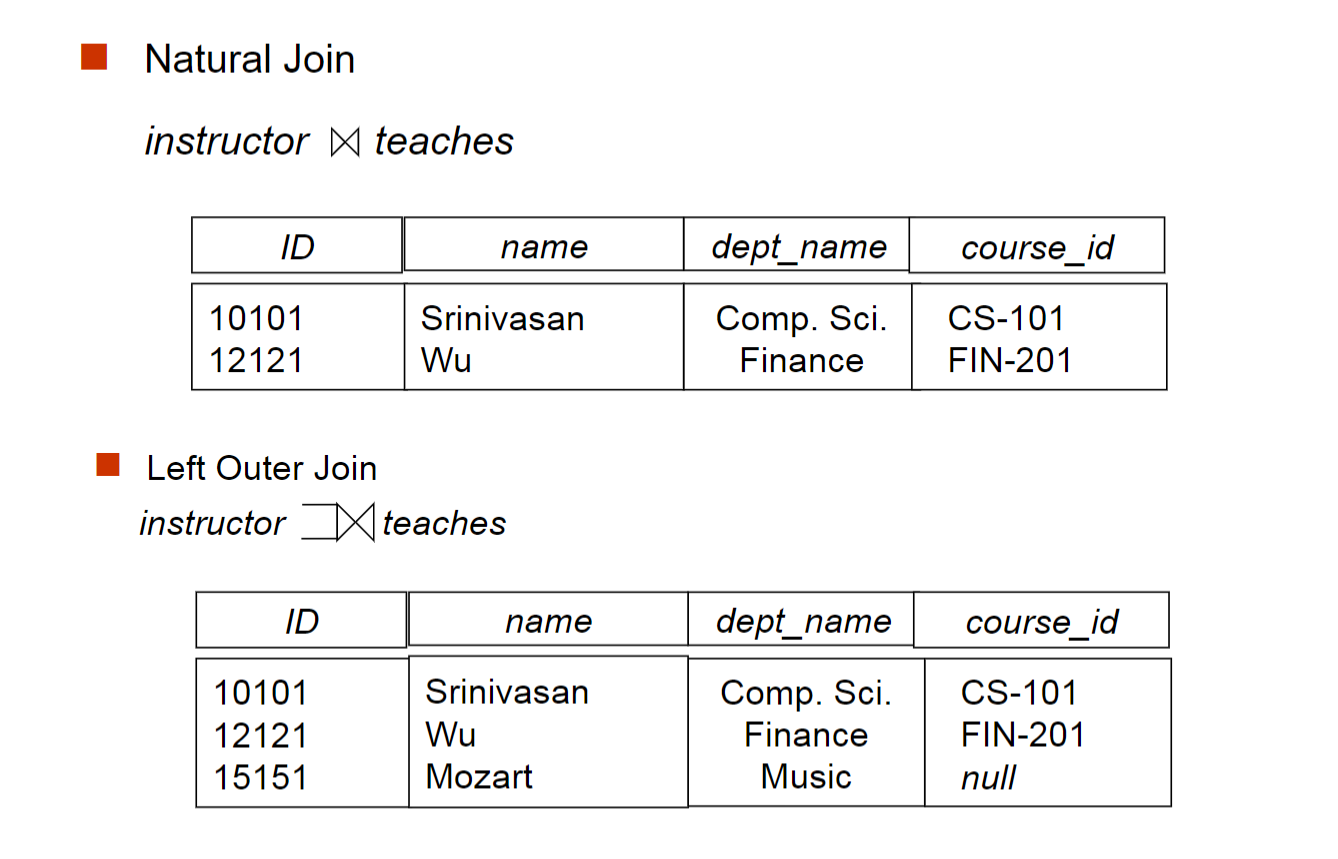The width and height of the screenshot is (1338, 859).
Task: Click FIN-201 in the Left Outer Join table
Action: [1022, 735]
